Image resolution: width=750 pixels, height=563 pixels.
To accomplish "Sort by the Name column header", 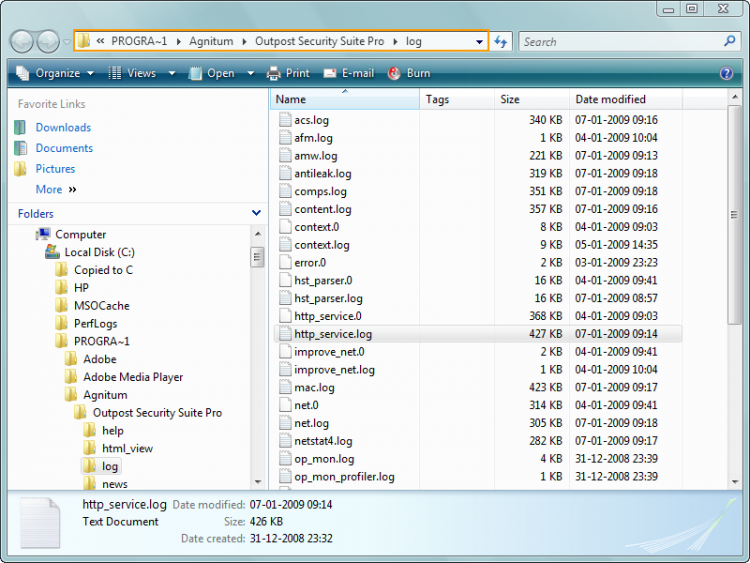I will tap(344, 99).
